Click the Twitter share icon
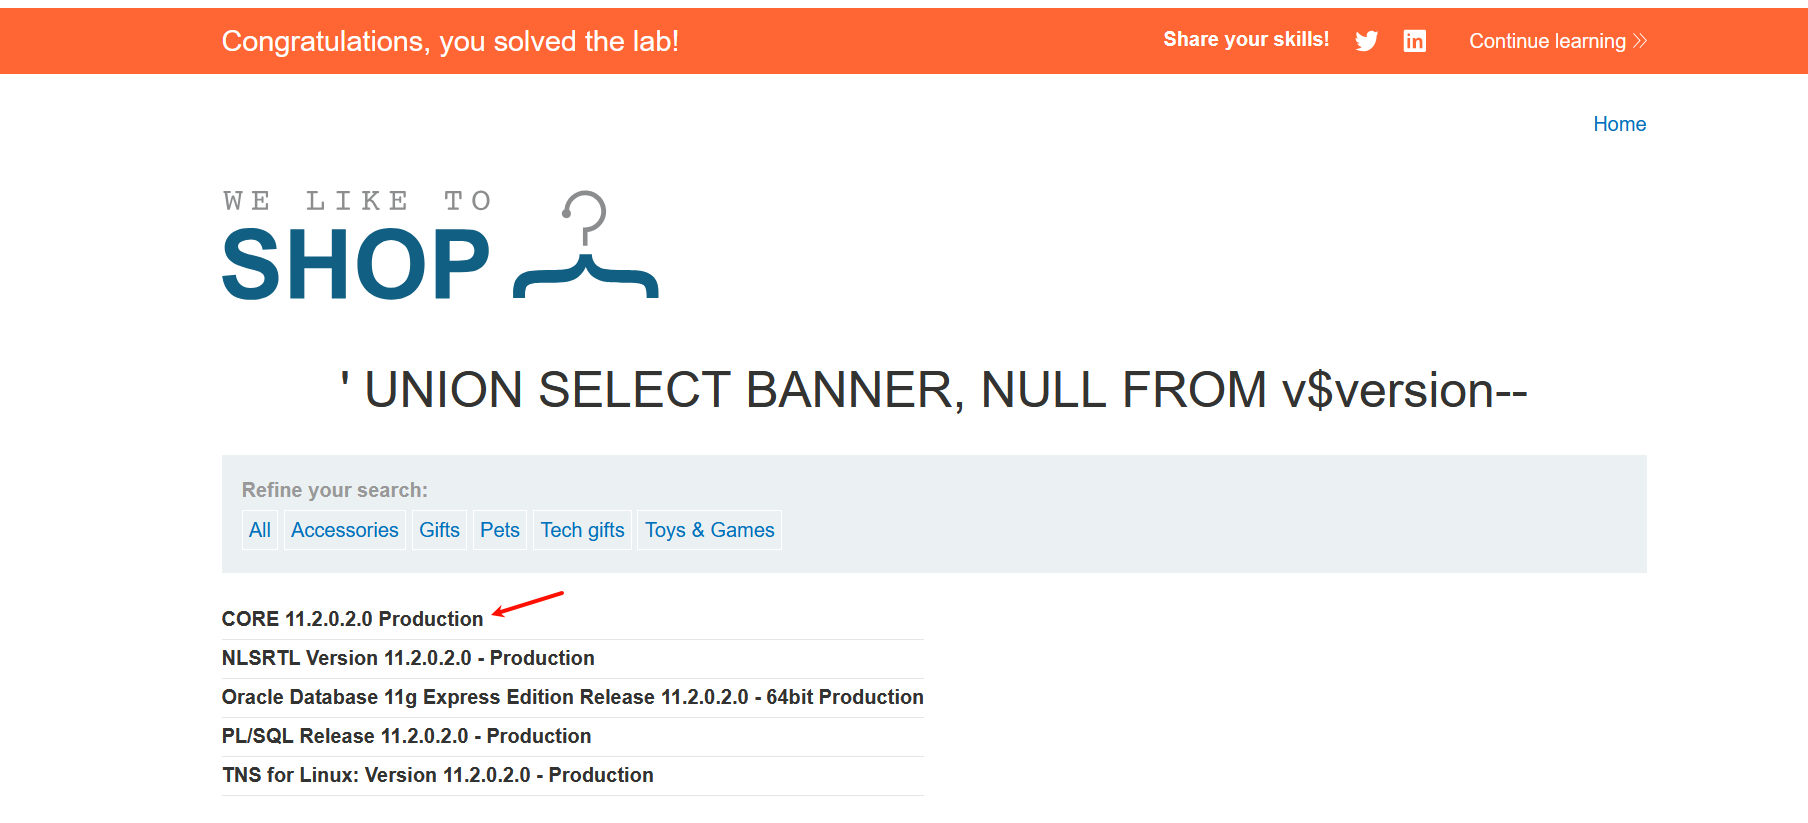Viewport: 1808px width, 823px height. (x=1366, y=41)
